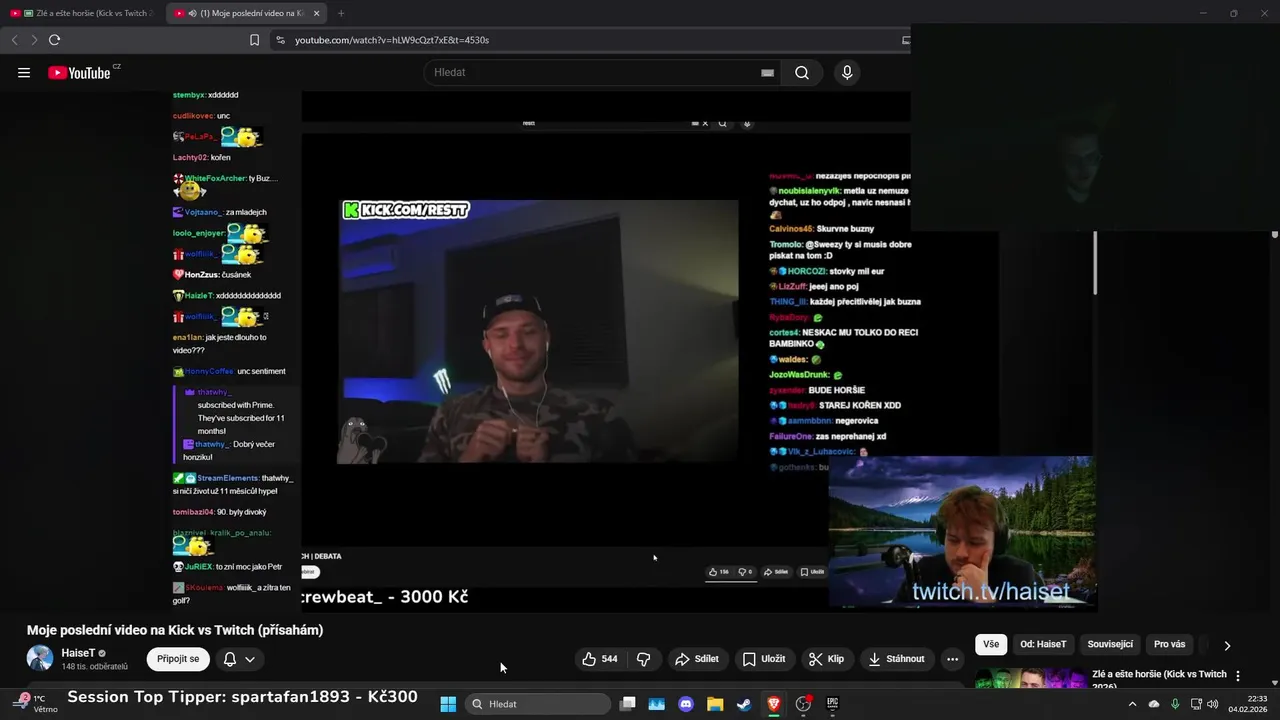Image resolution: width=1280 pixels, height=720 pixels.
Task: Click the video title "Moje poslední video na Kick"
Action: [175, 630]
